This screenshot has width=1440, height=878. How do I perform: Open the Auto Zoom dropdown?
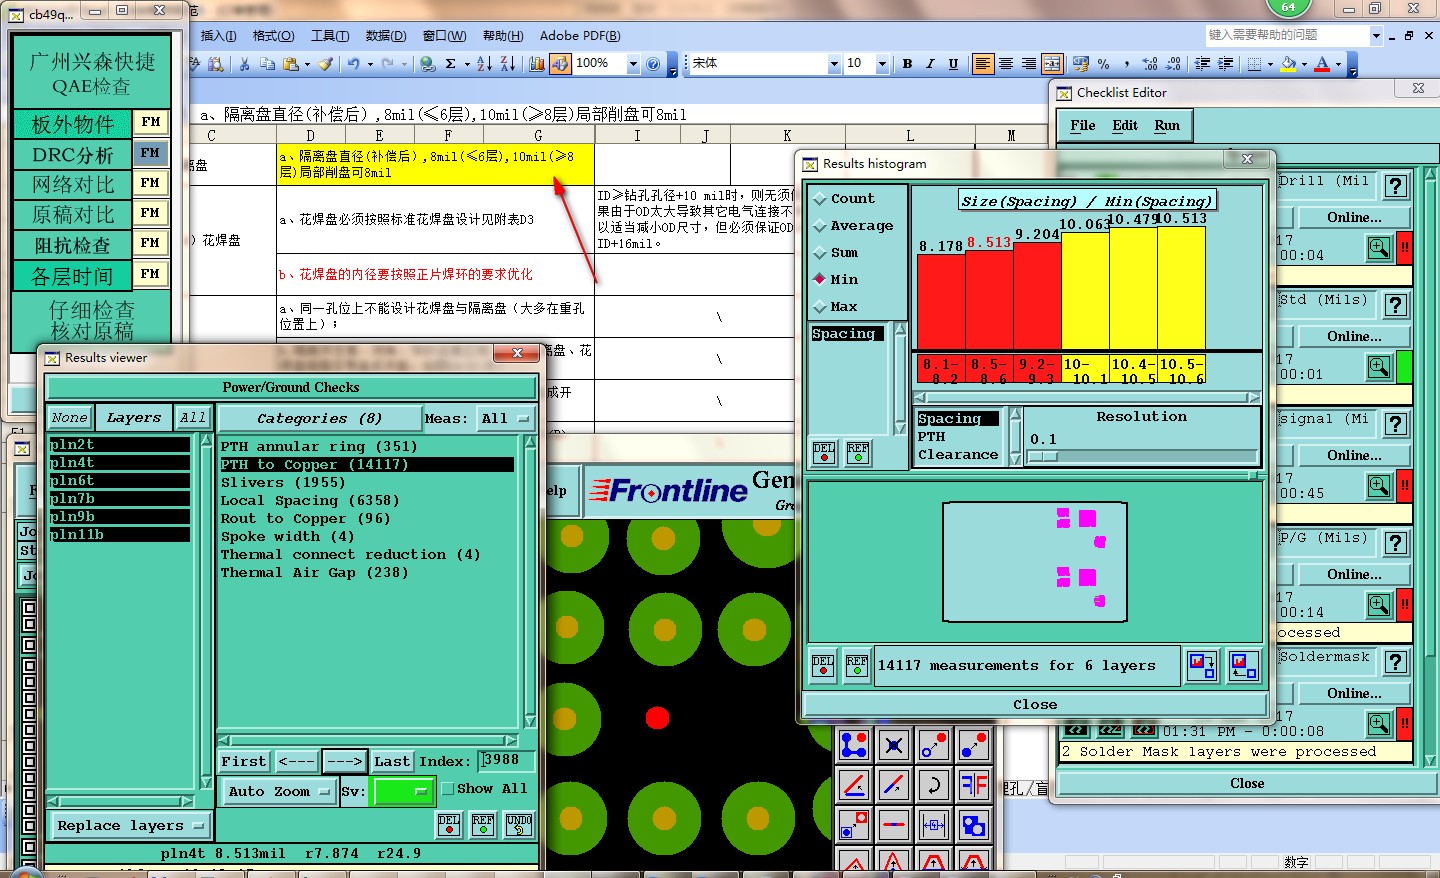(x=278, y=791)
